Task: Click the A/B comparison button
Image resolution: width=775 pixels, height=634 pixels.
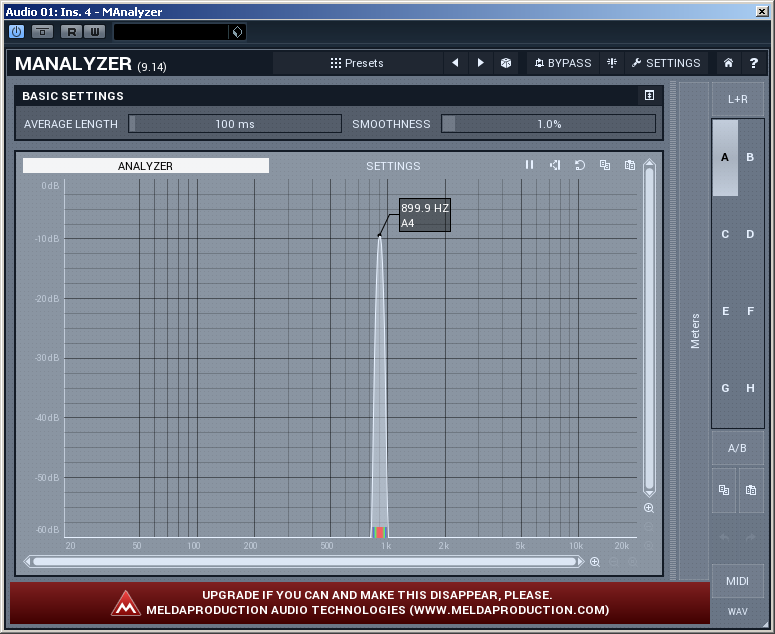Action: (x=737, y=448)
